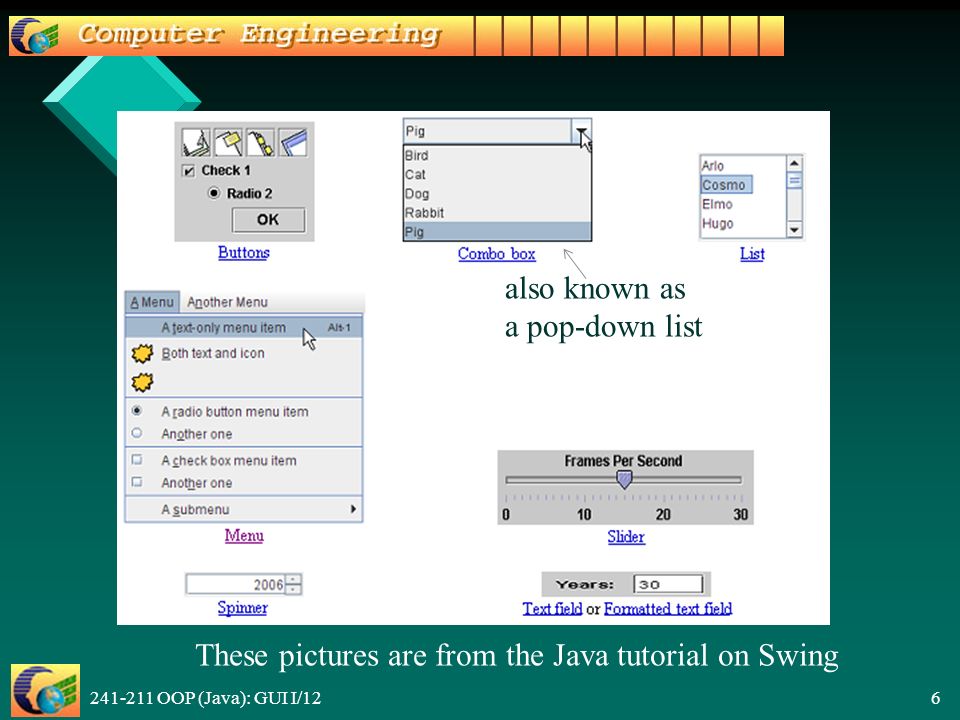960x720 pixels.
Task: Toggle the 'Another one' check box menu item
Action: coord(137,482)
